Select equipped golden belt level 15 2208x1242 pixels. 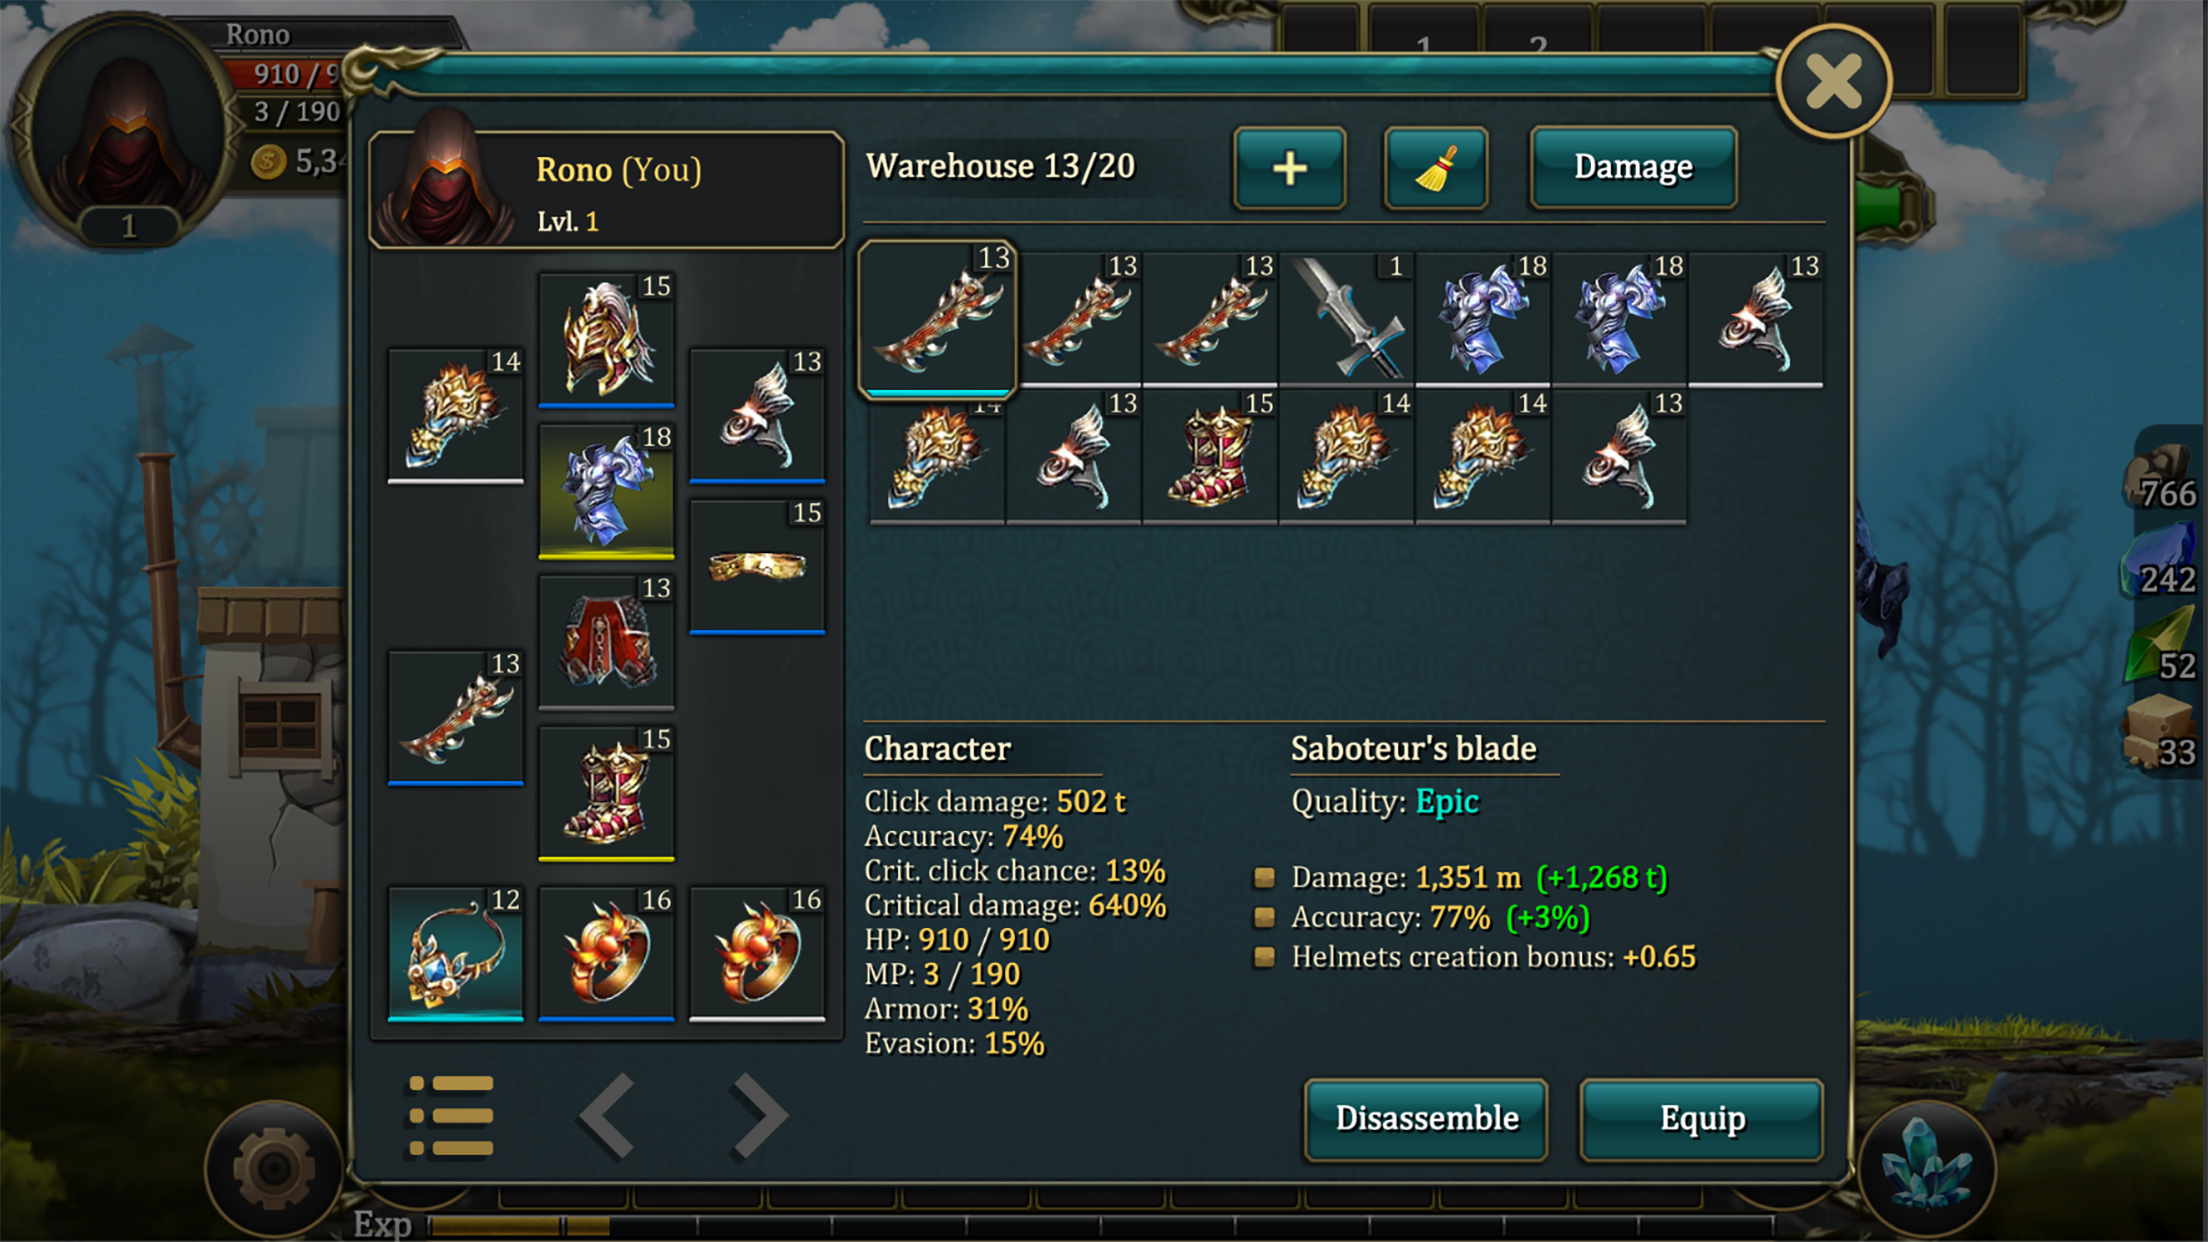(x=757, y=567)
